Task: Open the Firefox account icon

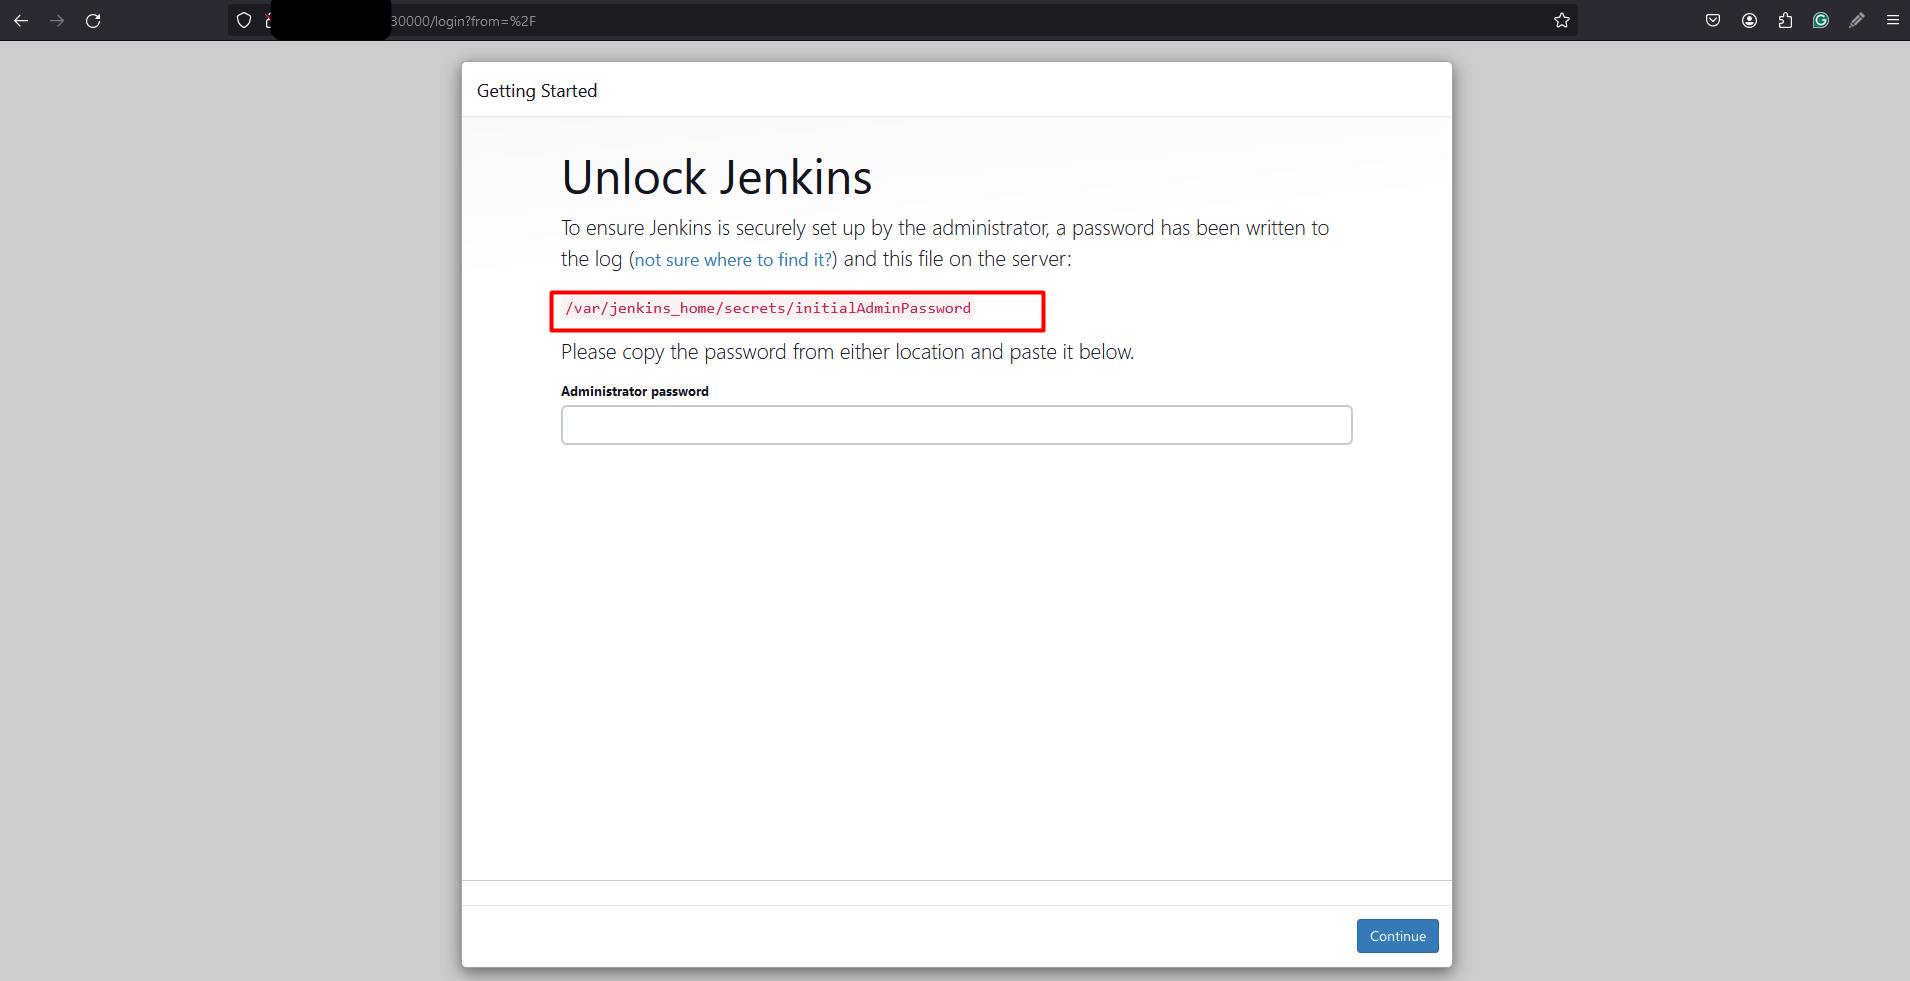Action: [x=1749, y=20]
